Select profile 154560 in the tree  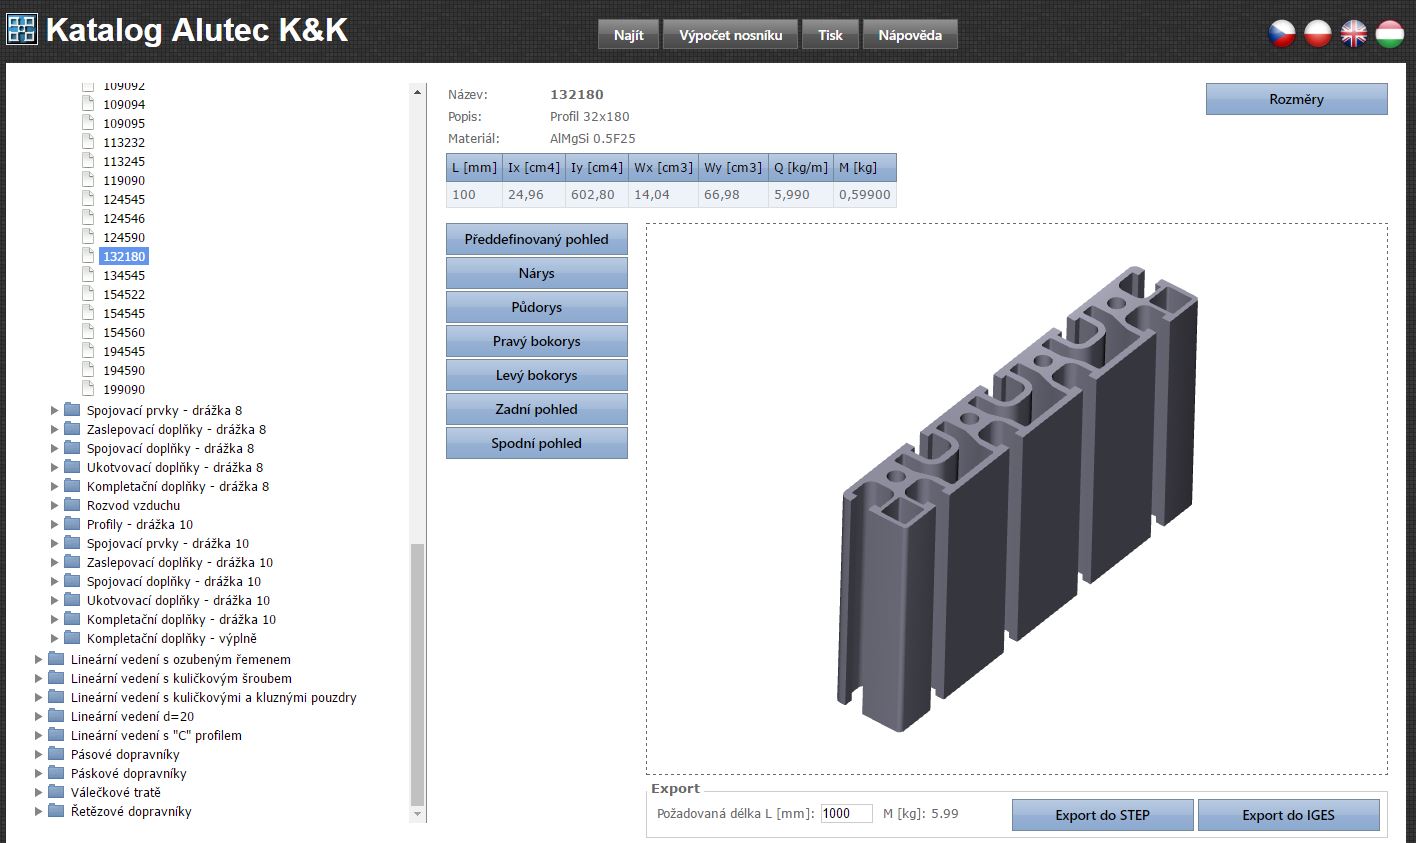(x=124, y=332)
